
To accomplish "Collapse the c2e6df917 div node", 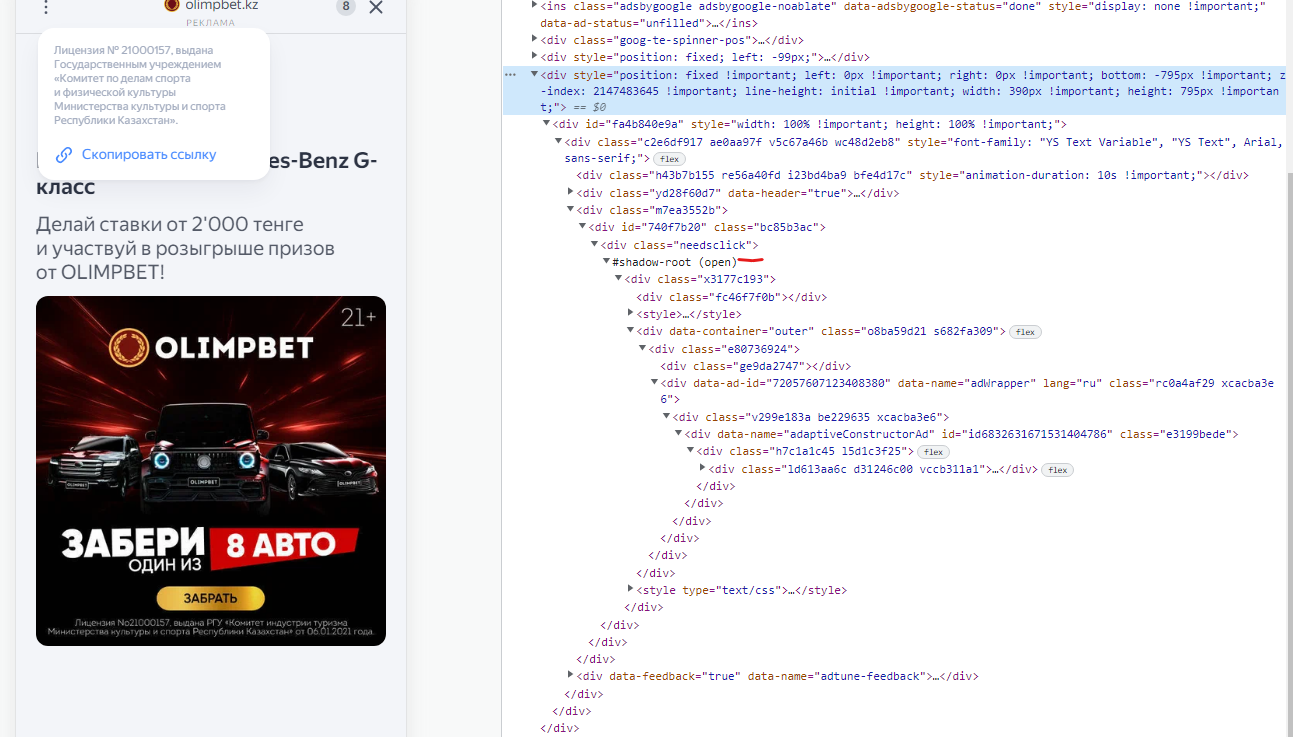I will pos(558,142).
